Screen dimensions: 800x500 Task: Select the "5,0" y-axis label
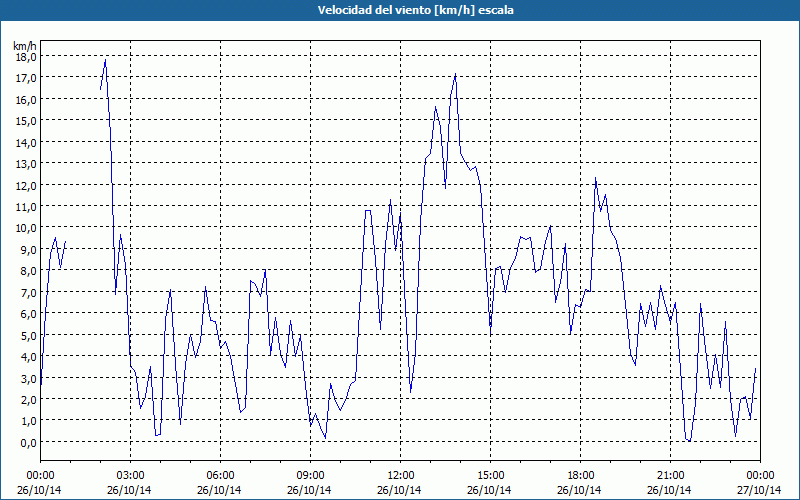[29, 336]
